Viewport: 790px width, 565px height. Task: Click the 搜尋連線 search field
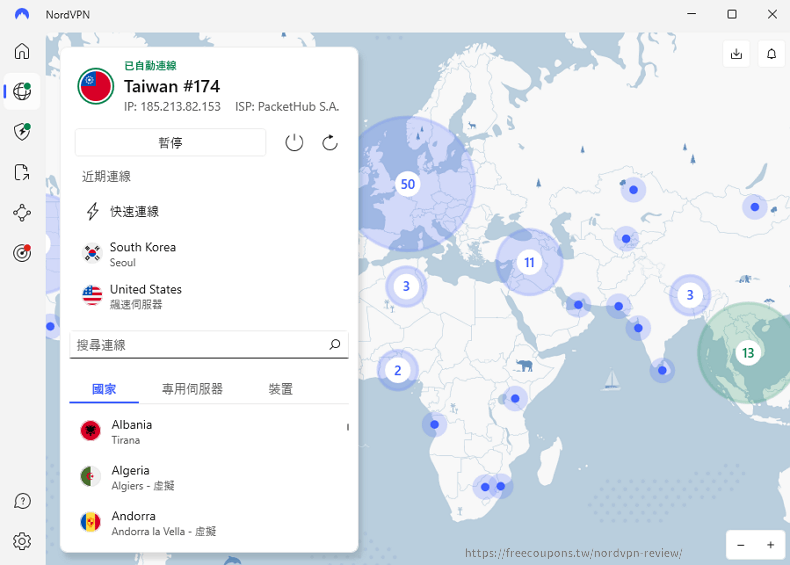click(x=209, y=344)
